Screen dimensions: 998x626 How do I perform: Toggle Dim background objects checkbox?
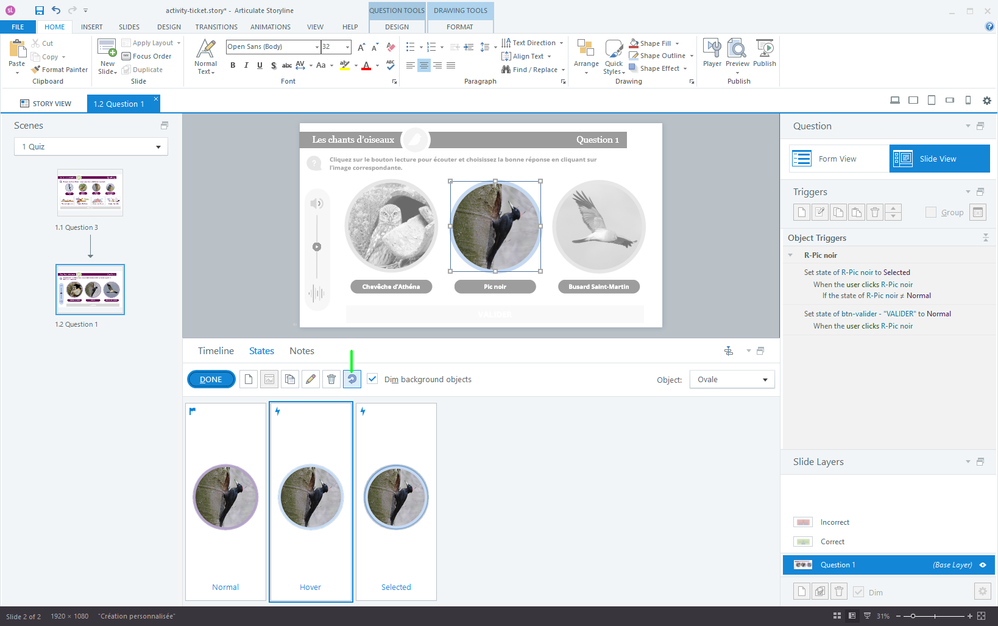(x=373, y=380)
